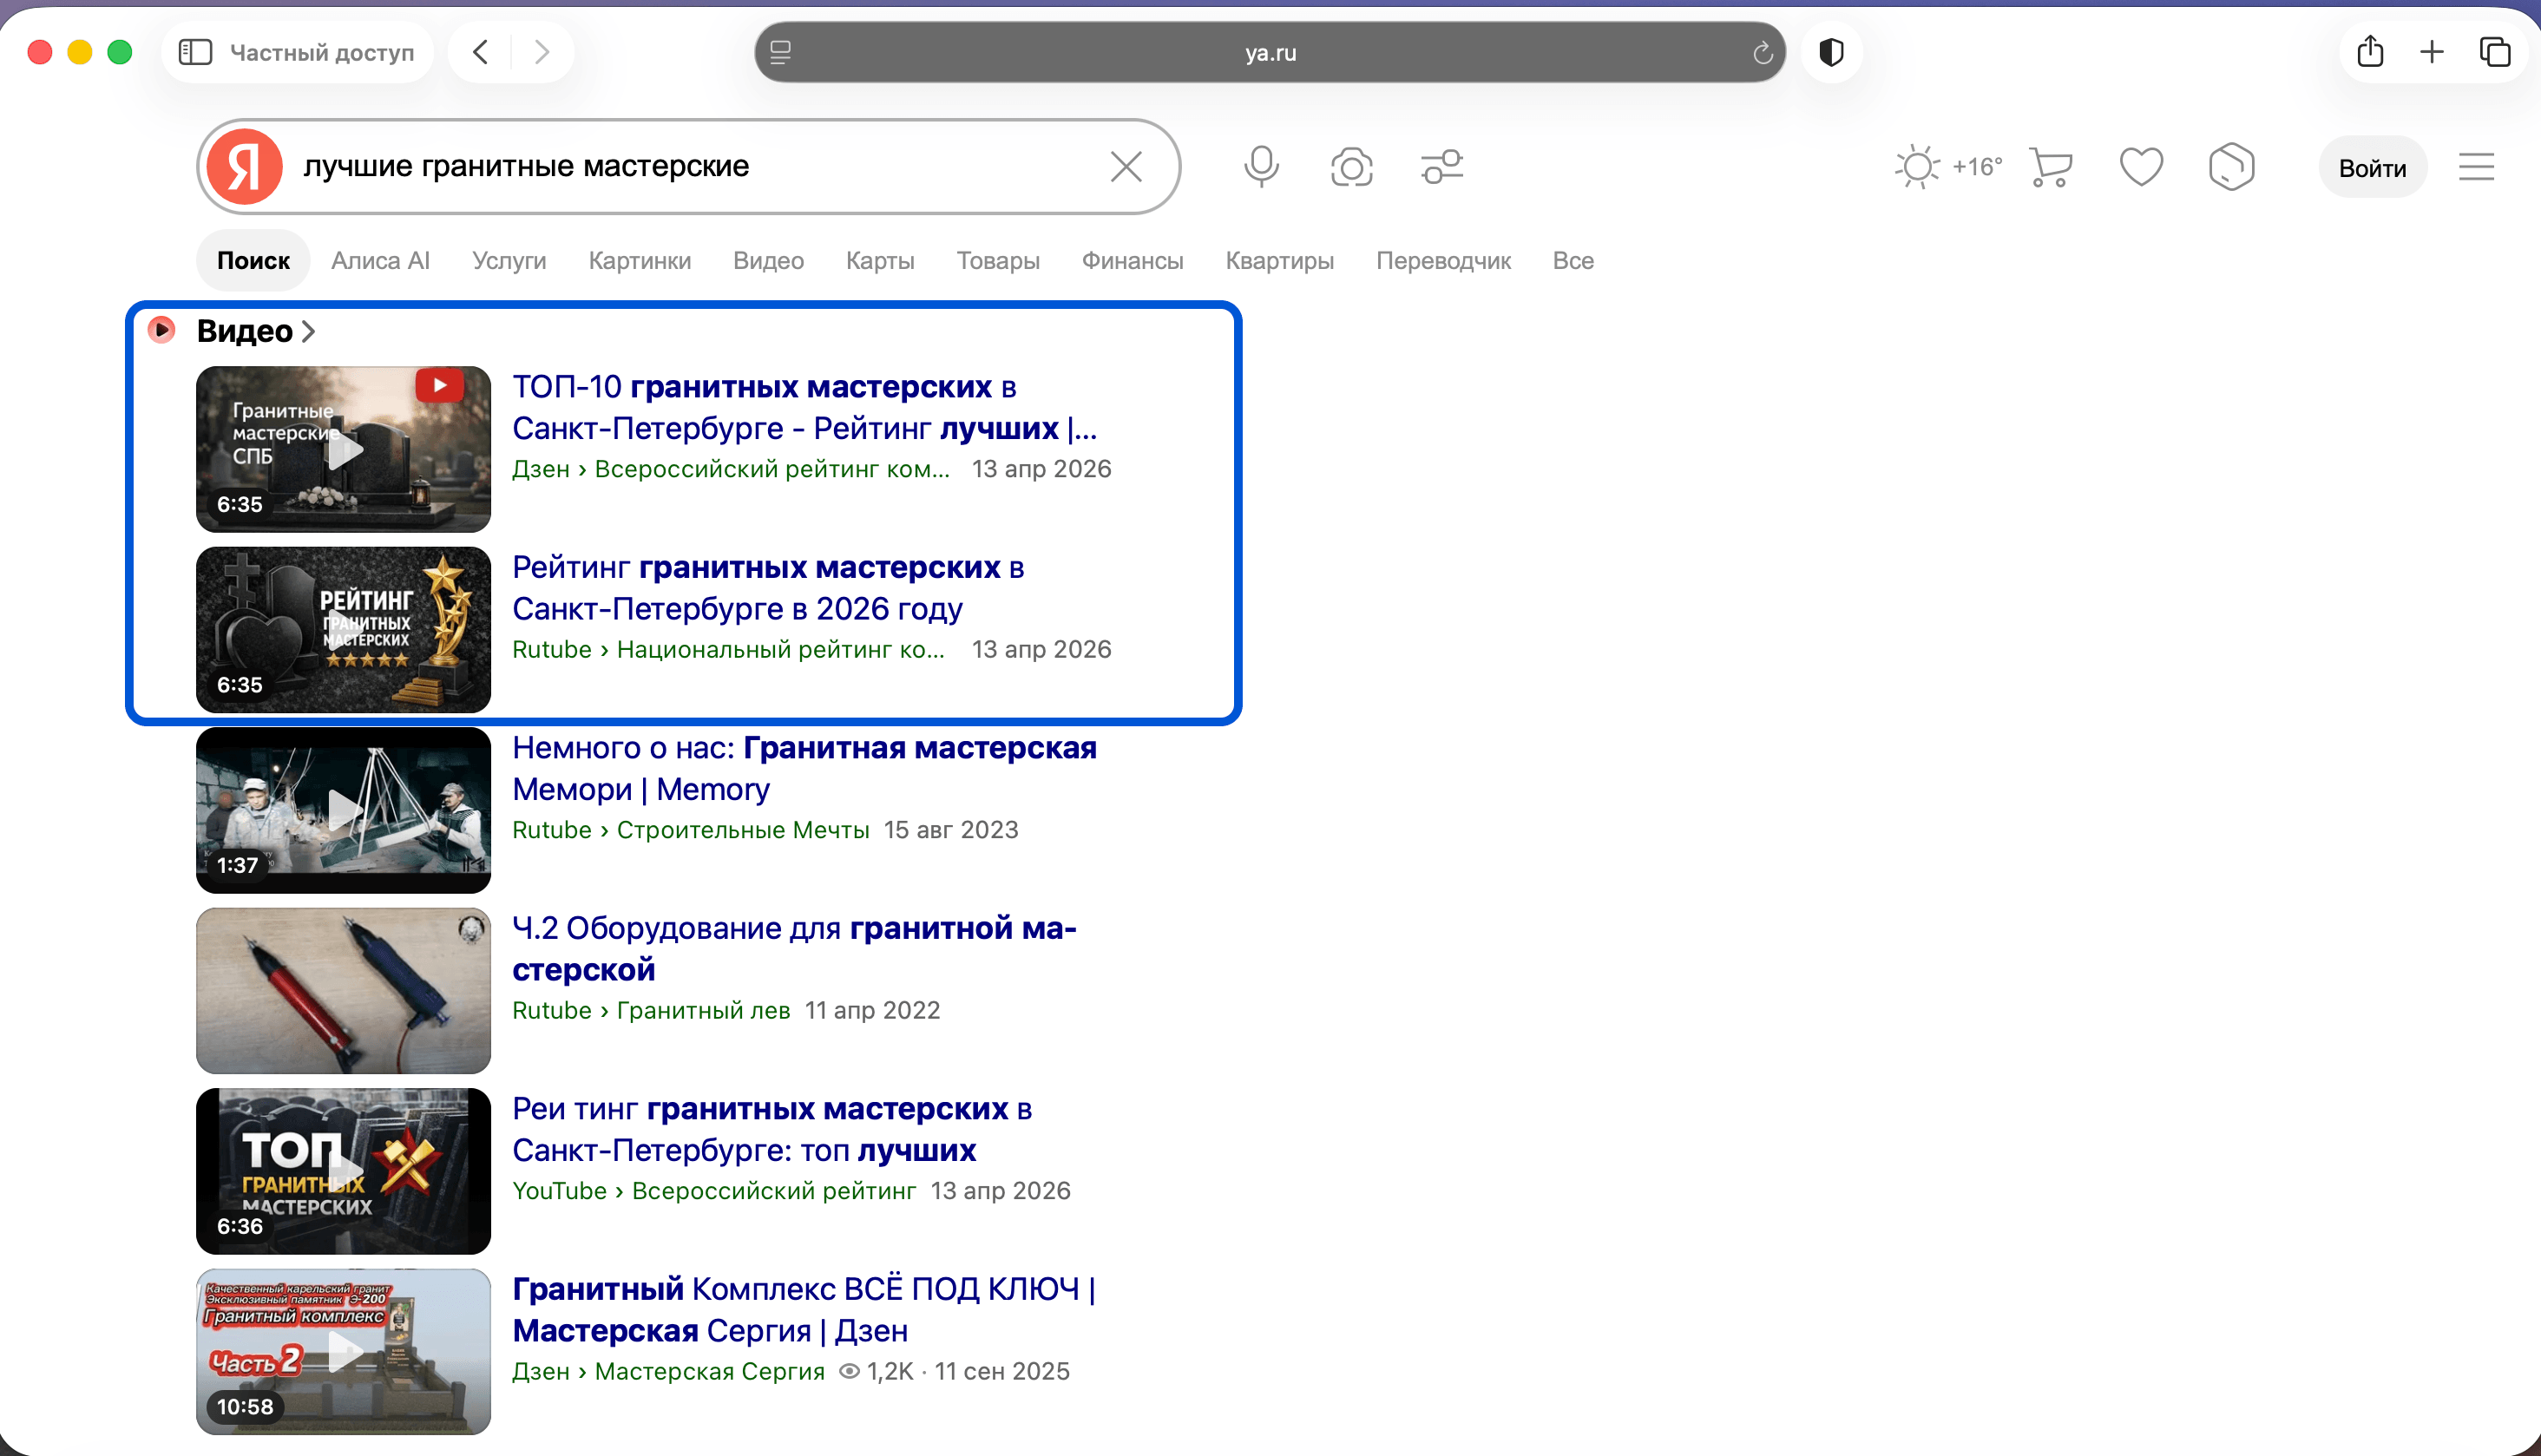
Task: Reload the ya.ru page
Action: 1762,52
